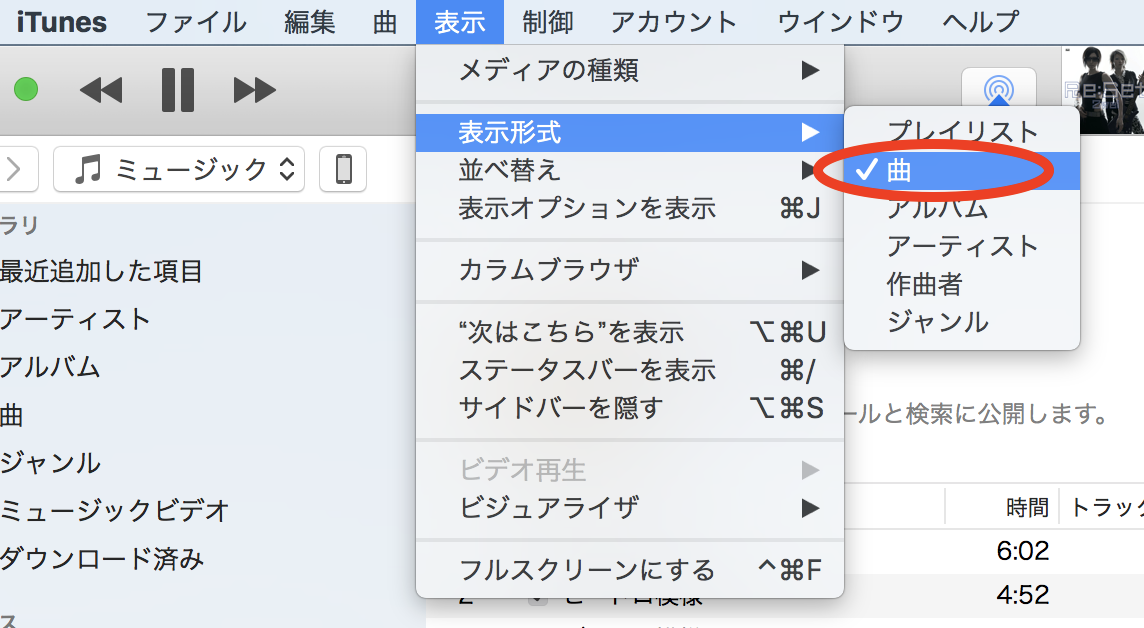Click the rewind previous track button

pos(101,90)
